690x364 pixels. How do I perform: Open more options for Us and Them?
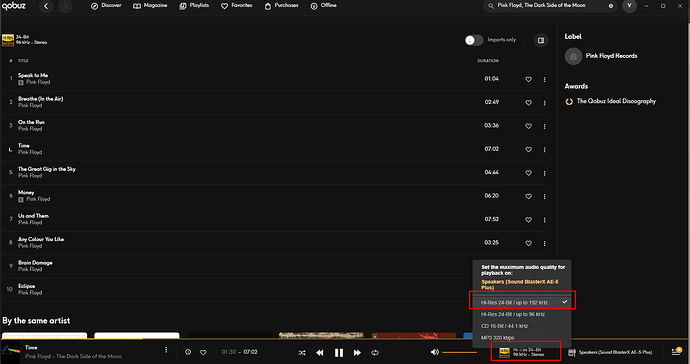544,220
